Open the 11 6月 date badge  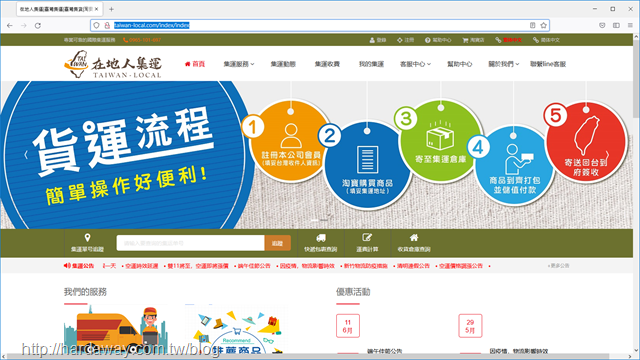click(348, 326)
